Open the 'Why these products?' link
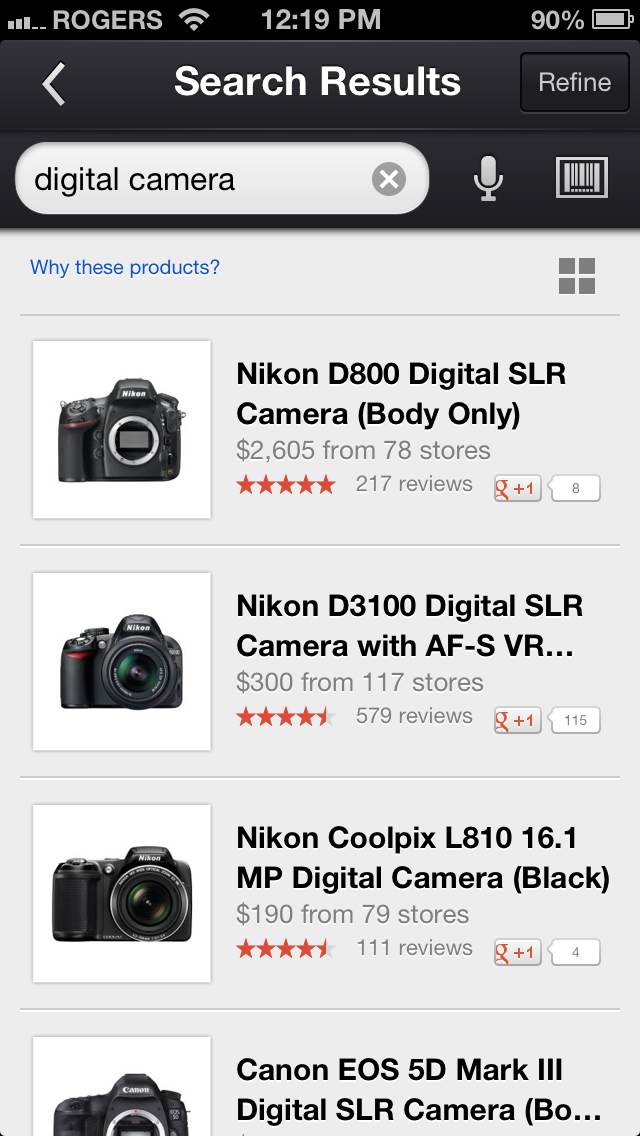640x1136 pixels. (x=125, y=267)
